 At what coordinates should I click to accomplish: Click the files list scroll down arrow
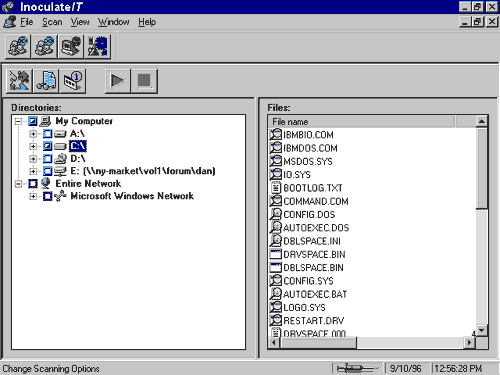coord(481,330)
